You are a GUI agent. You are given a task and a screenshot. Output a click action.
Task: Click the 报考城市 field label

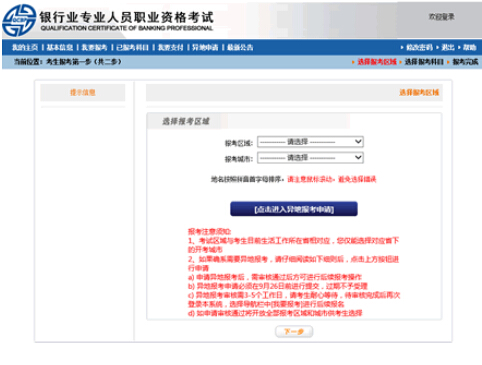tap(239, 159)
